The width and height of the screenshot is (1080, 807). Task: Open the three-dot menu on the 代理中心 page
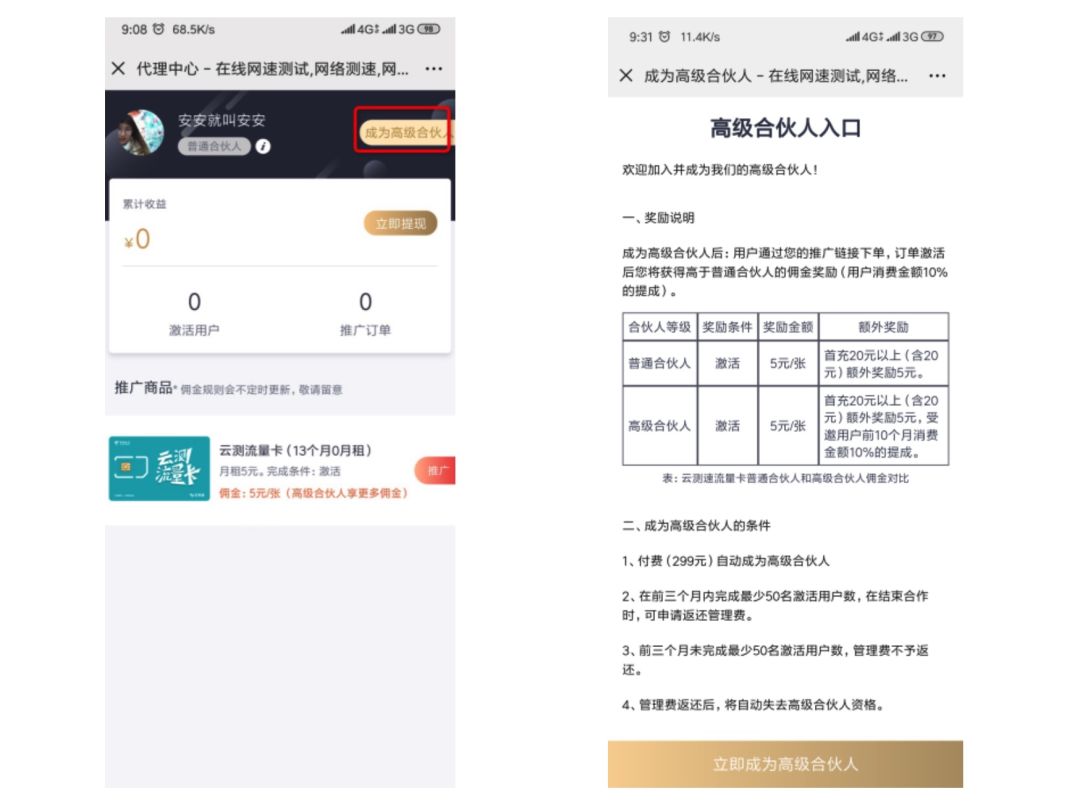point(433,68)
